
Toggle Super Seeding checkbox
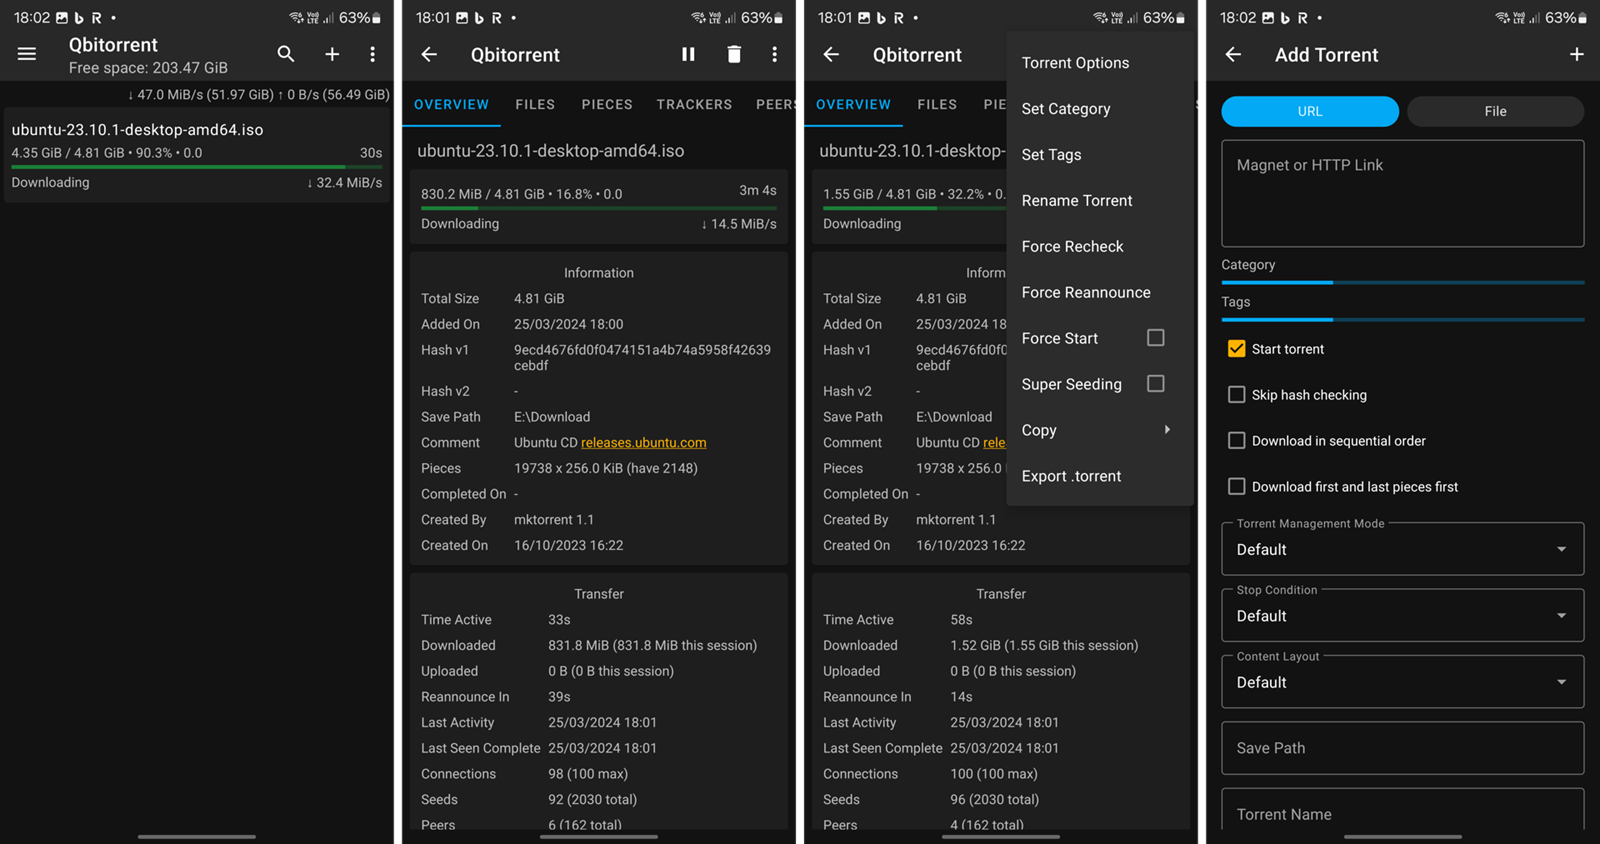(x=1156, y=384)
